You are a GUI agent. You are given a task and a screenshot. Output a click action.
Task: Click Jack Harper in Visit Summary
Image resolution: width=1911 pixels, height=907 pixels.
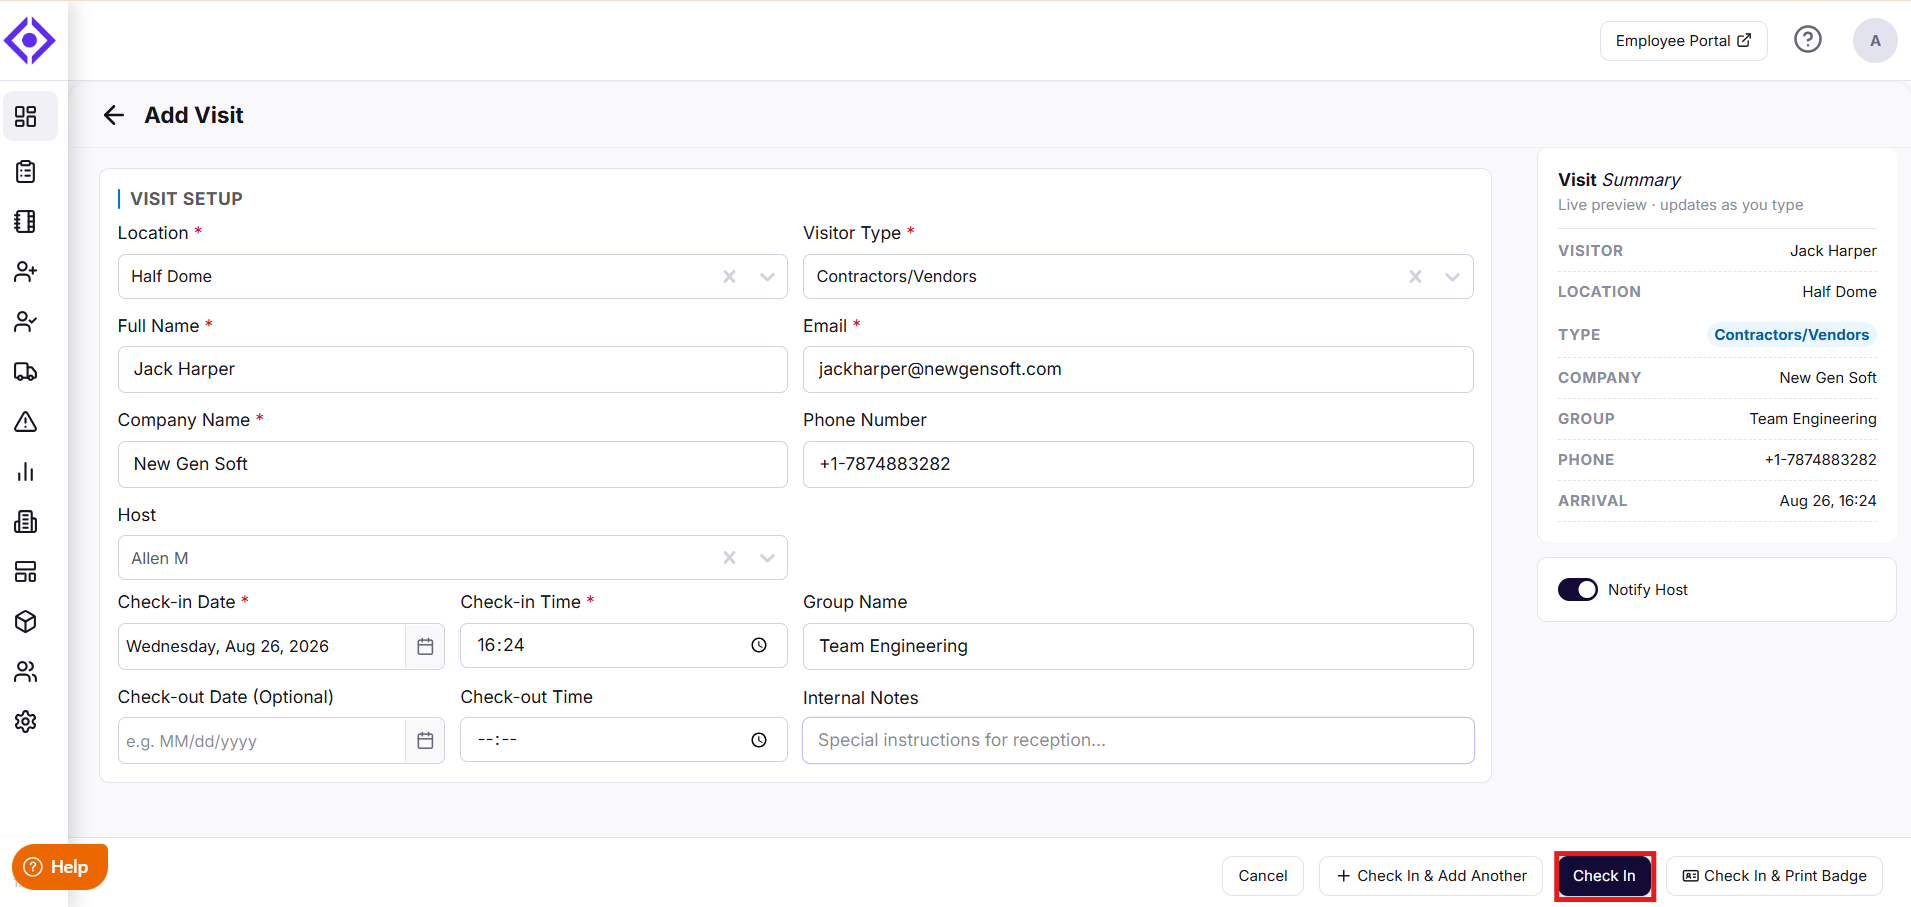[x=1833, y=251]
